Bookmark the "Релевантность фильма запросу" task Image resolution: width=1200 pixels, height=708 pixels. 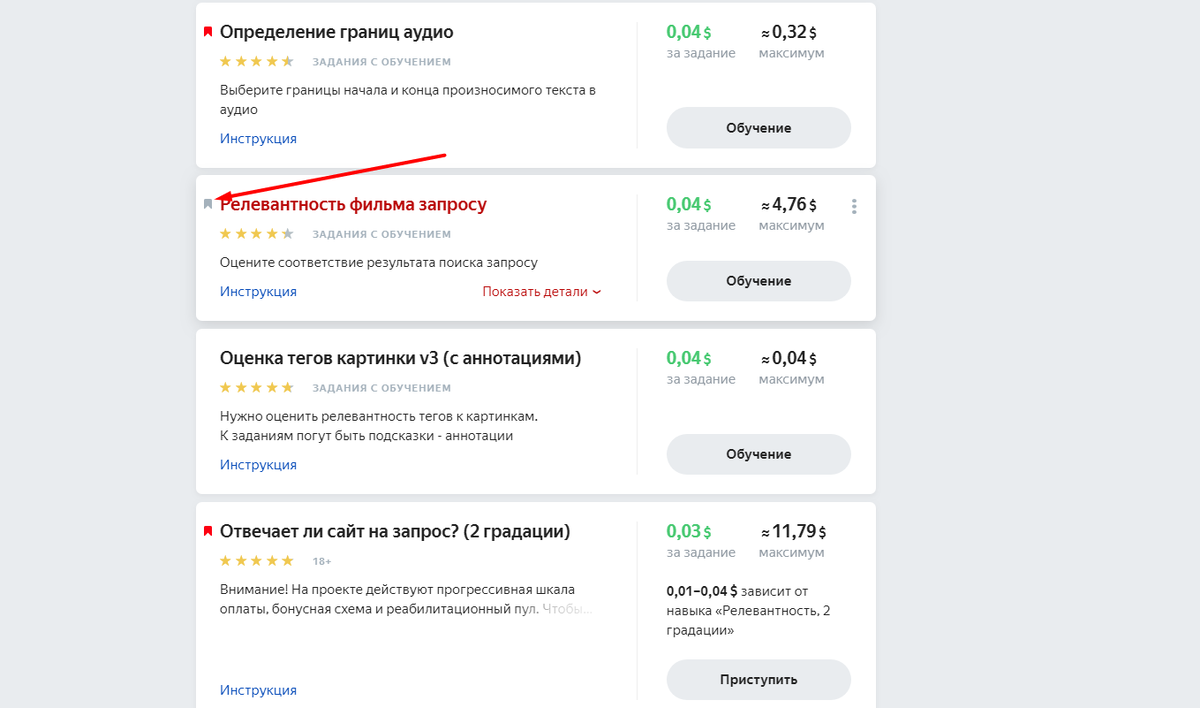[208, 204]
